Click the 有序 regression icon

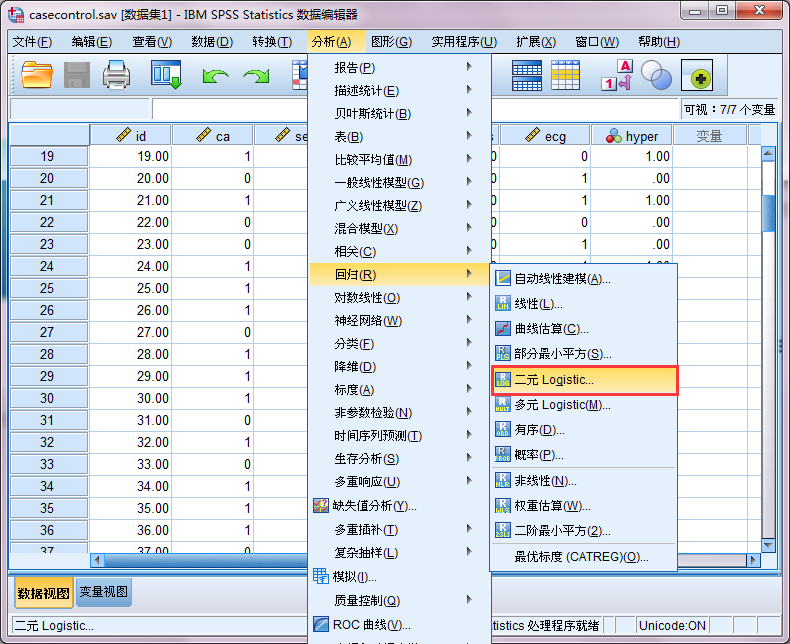point(503,430)
